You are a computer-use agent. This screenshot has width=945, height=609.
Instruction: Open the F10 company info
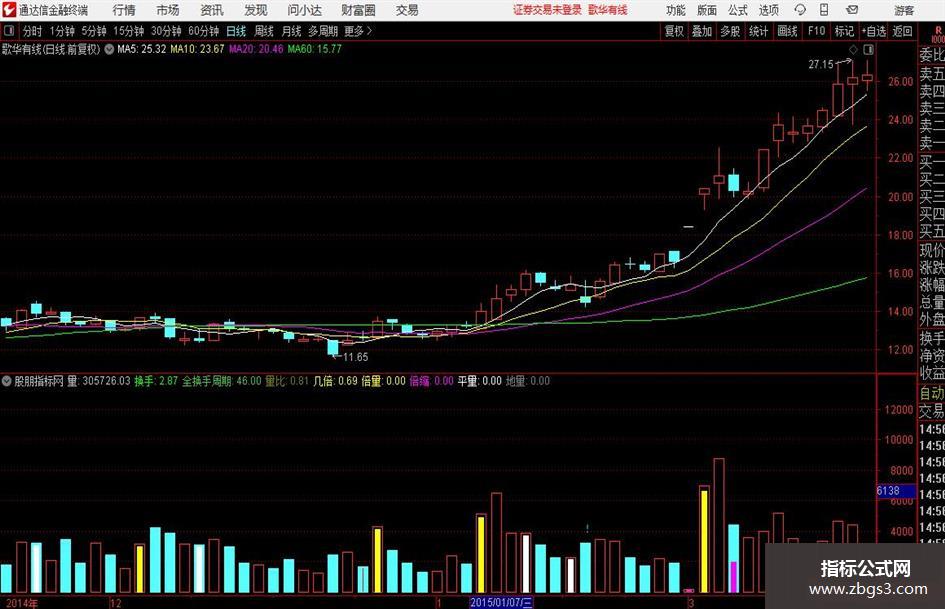coord(816,31)
